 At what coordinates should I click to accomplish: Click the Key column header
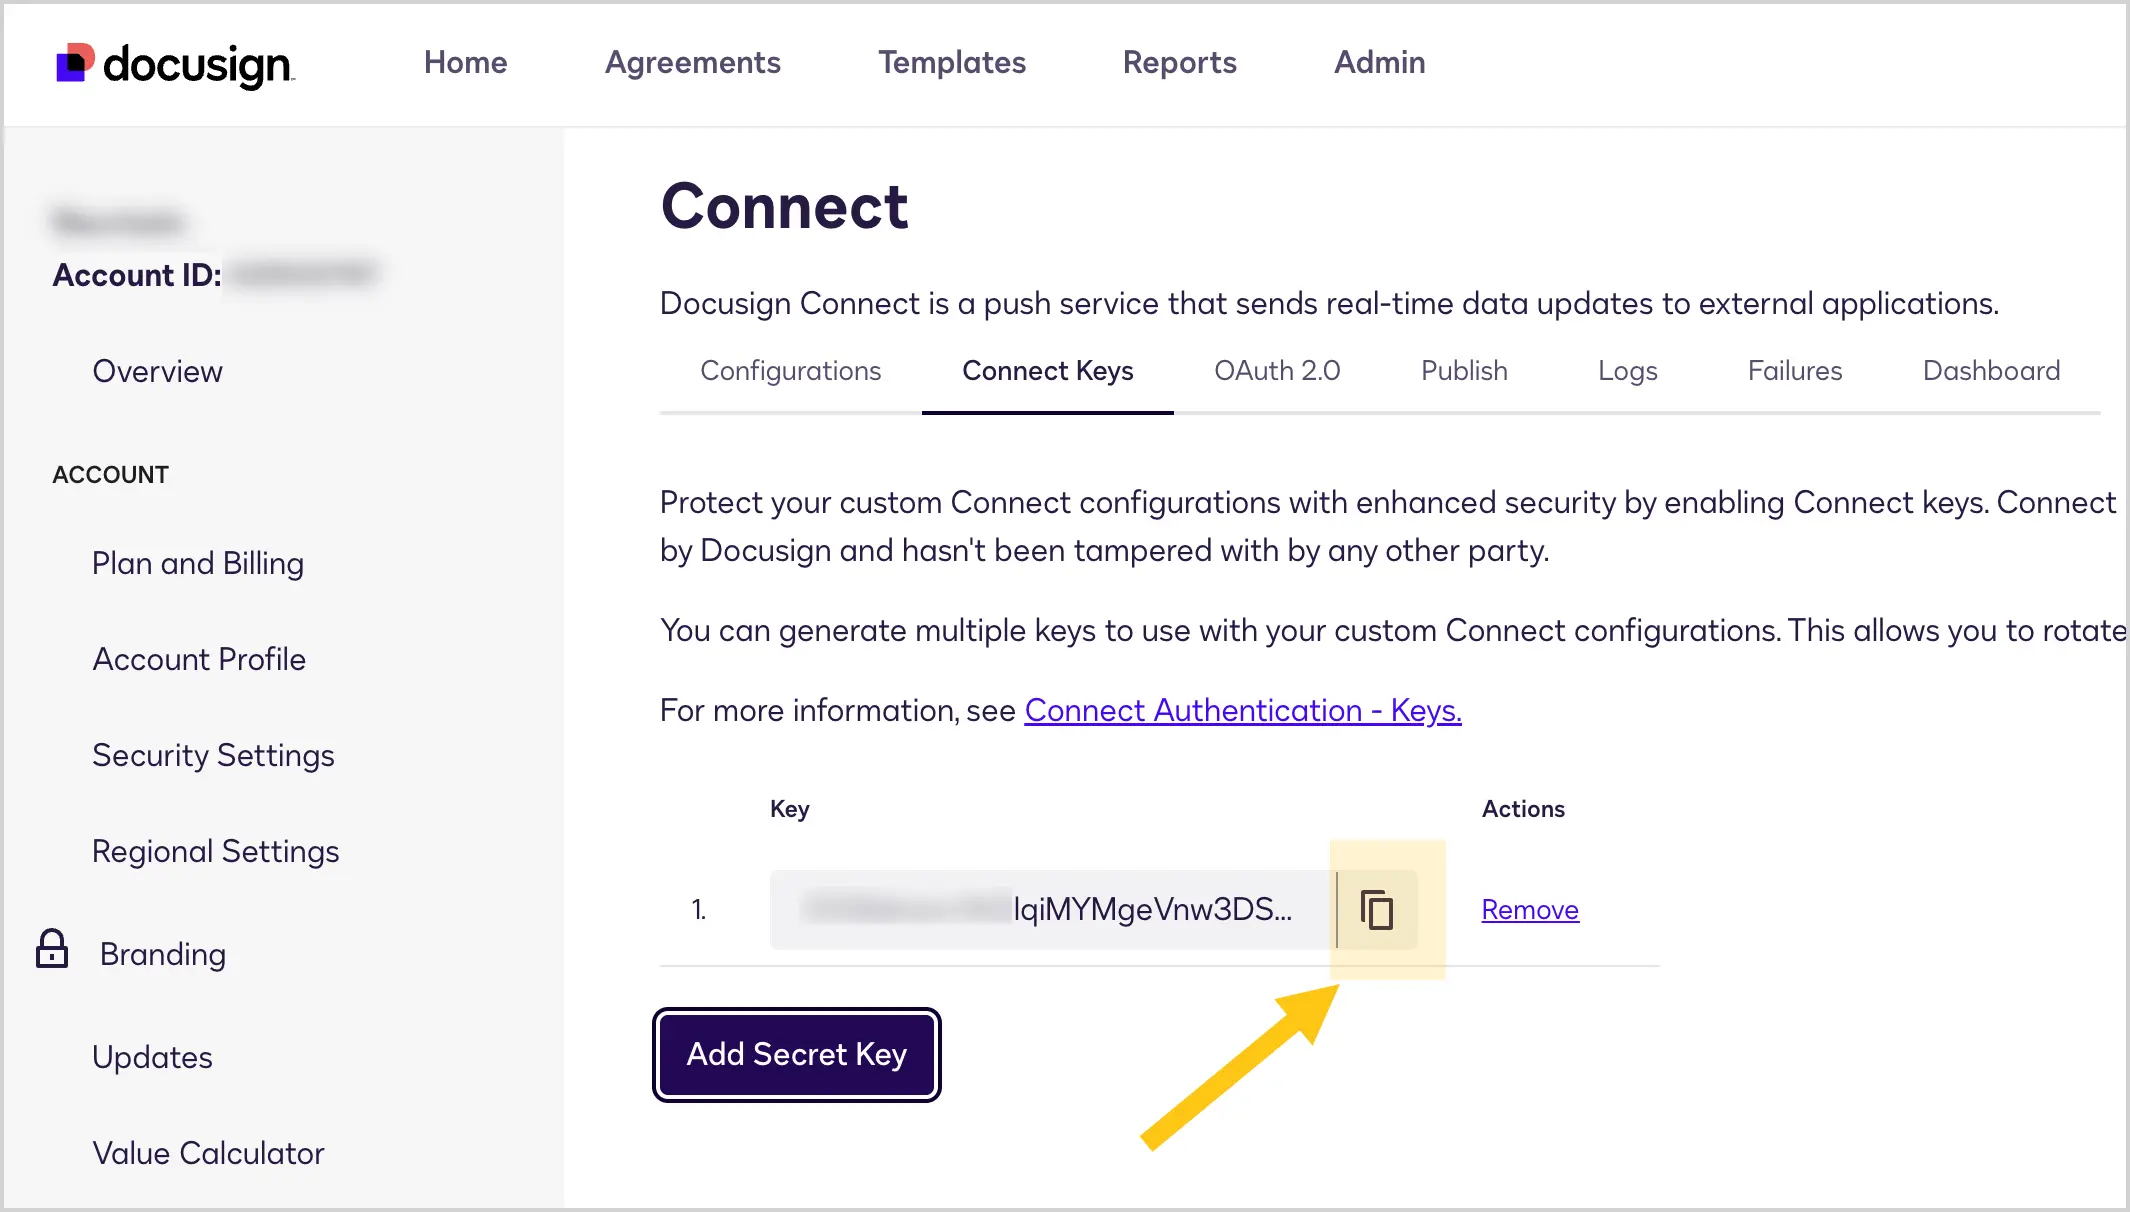(789, 809)
